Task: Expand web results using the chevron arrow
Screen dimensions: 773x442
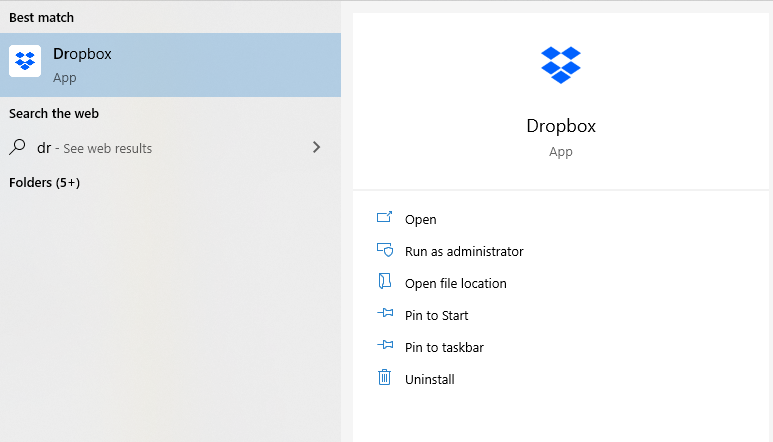Action: point(317,147)
